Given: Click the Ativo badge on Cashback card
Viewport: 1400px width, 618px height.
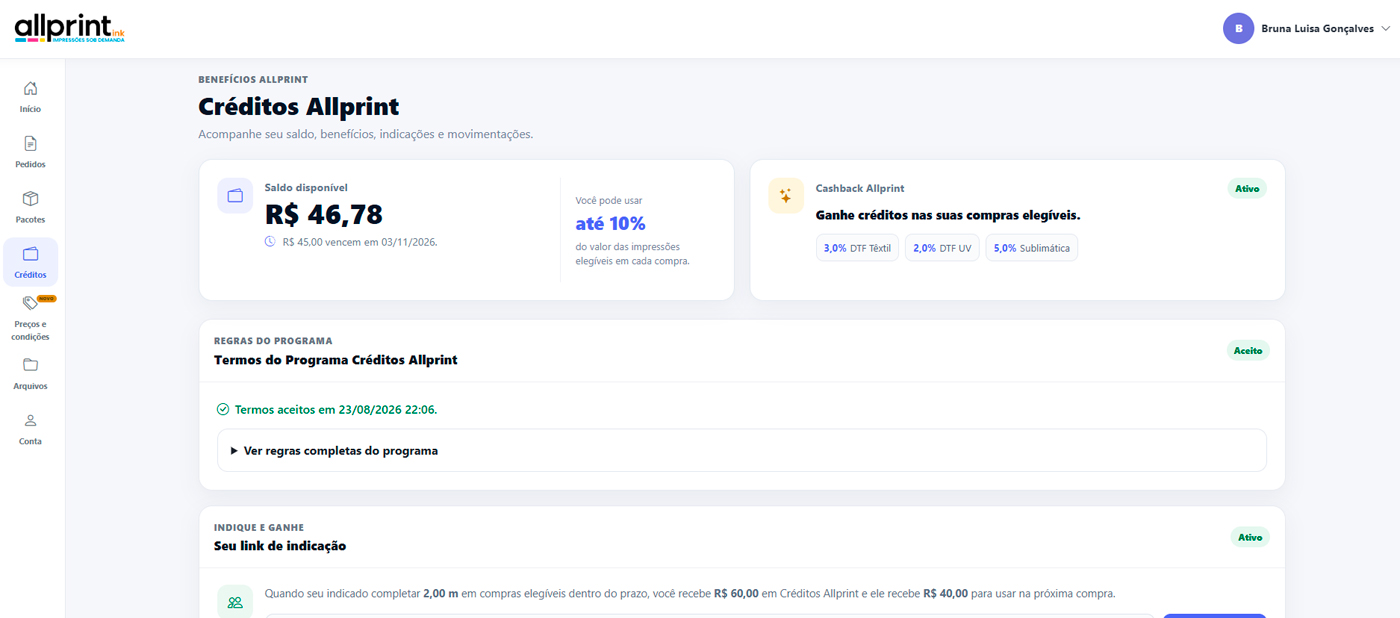Looking at the screenshot, I should tap(1247, 188).
